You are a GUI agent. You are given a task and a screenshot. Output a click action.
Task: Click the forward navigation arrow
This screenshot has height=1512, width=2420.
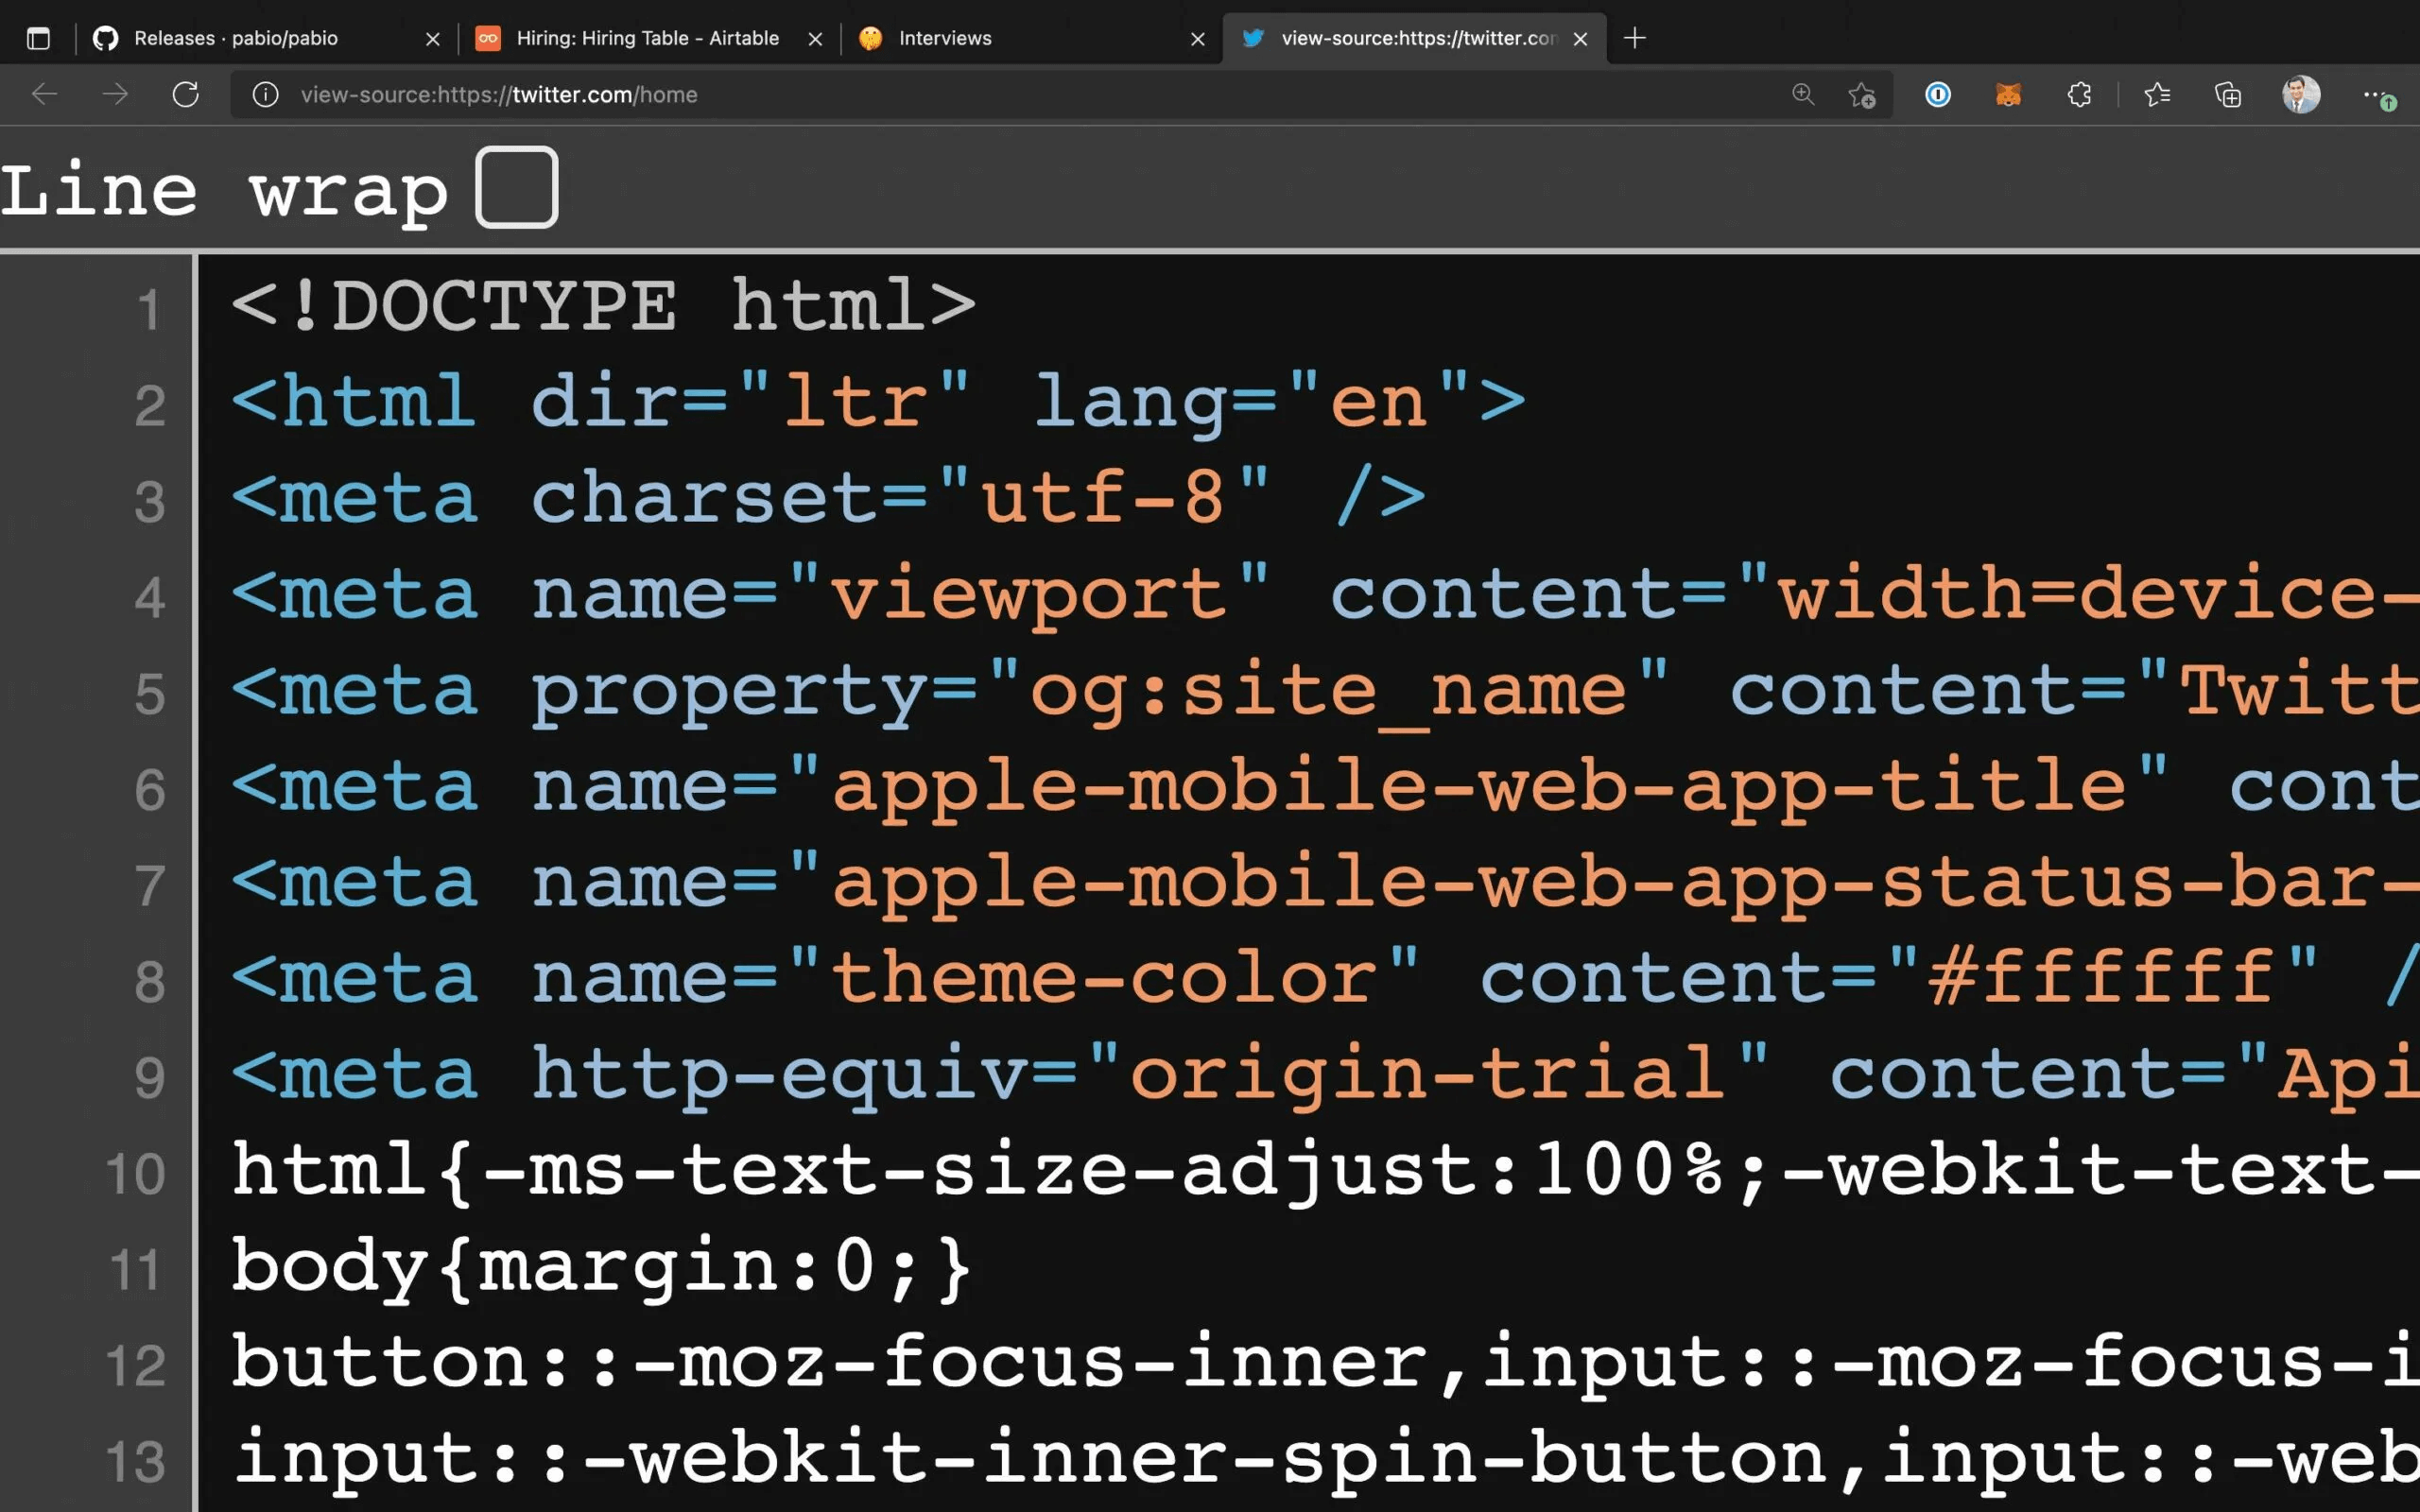[115, 95]
